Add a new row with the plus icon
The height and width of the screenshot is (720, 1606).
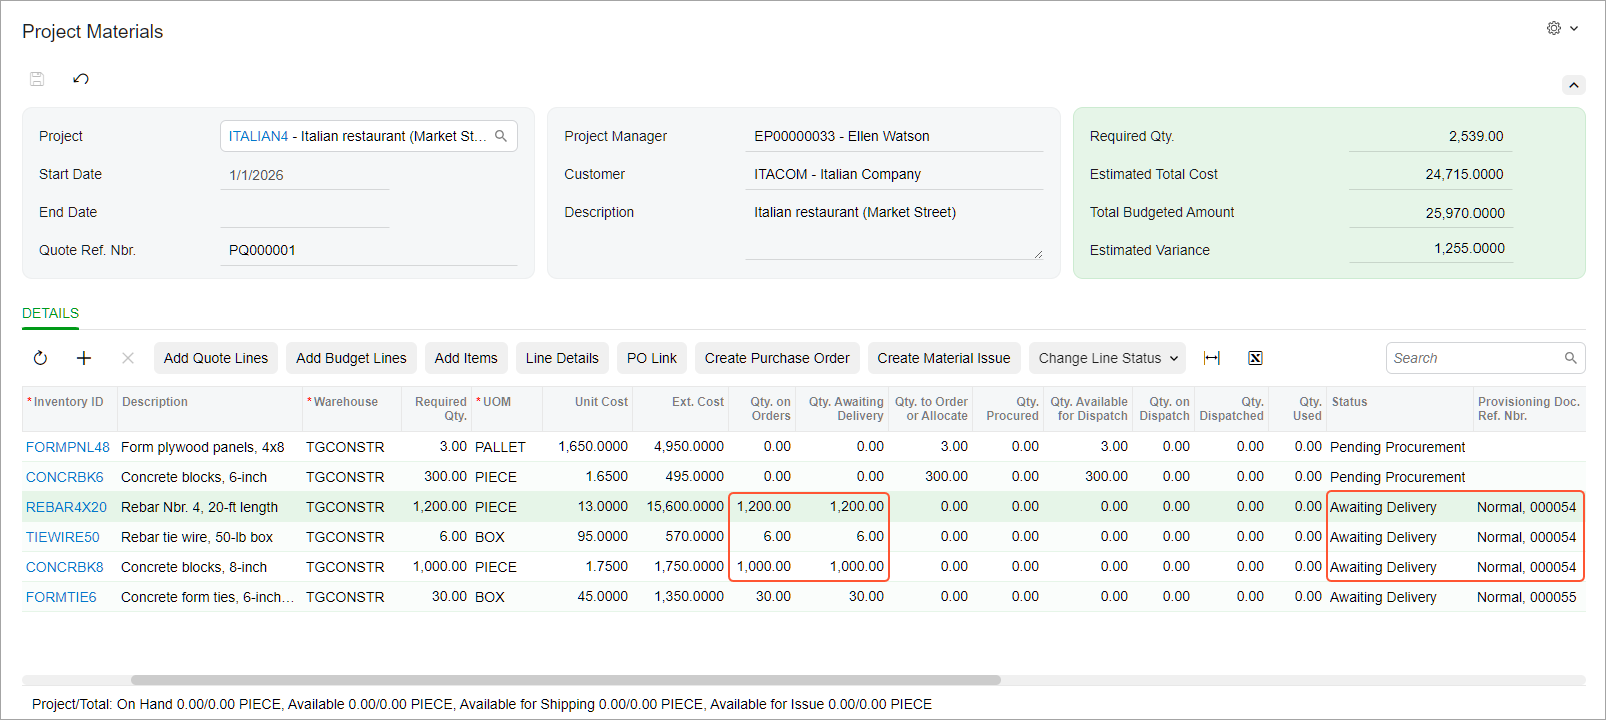[84, 358]
